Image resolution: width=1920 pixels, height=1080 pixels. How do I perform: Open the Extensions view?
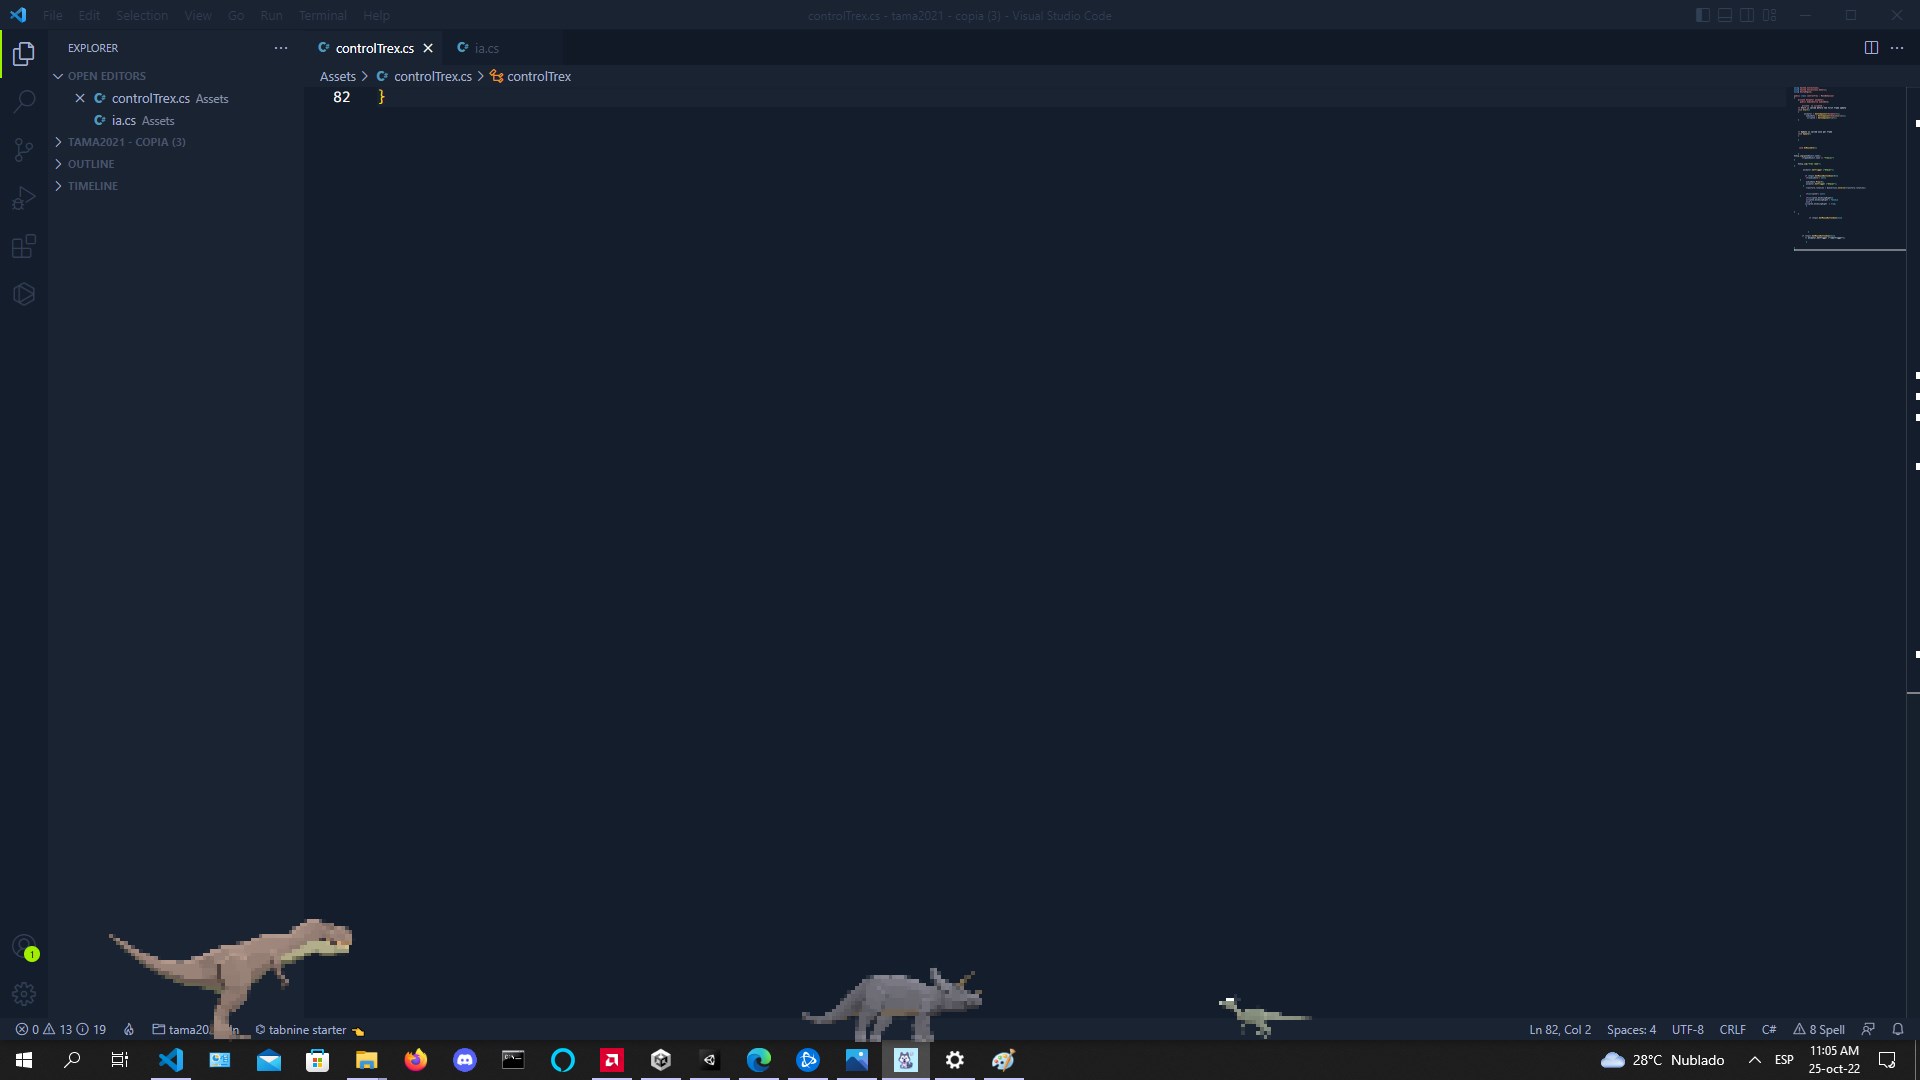coord(24,246)
